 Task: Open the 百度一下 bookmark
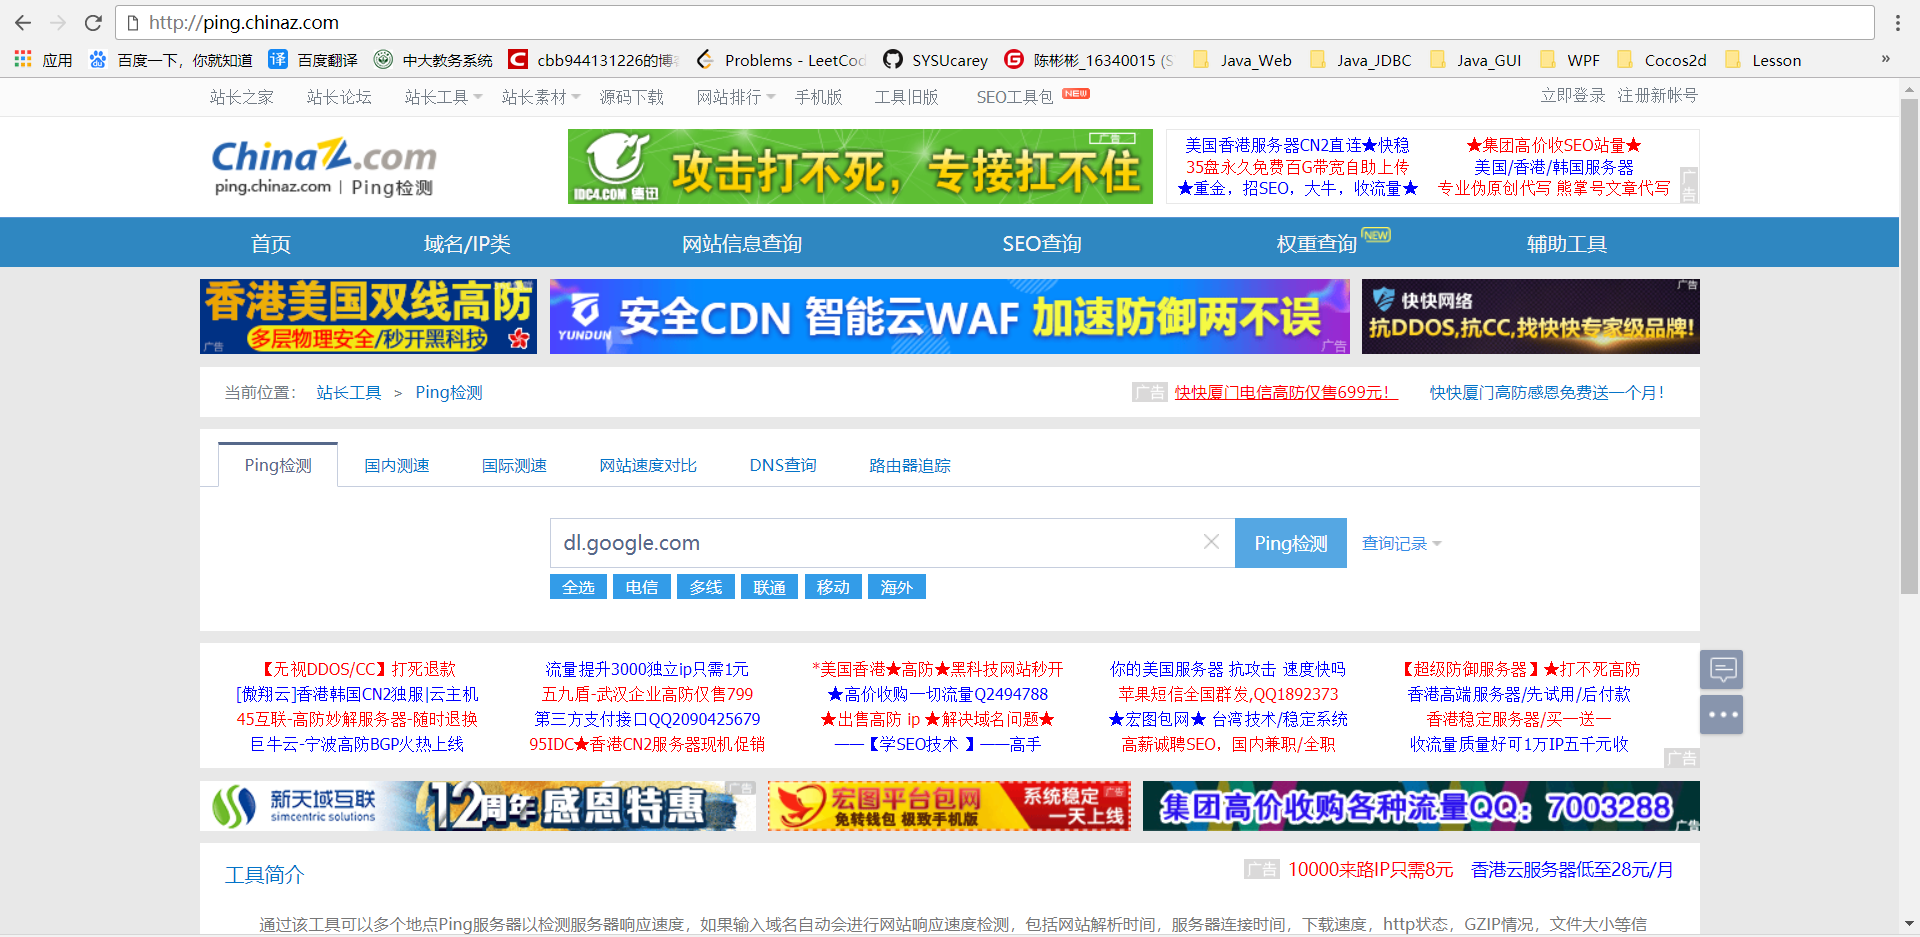coord(170,60)
